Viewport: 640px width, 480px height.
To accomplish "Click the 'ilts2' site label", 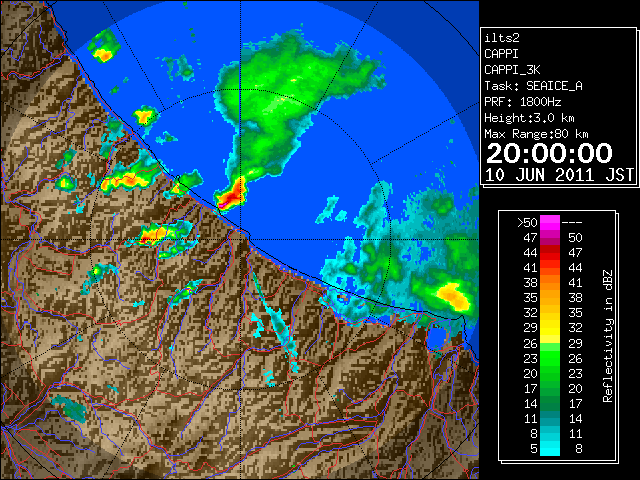I will 502,38.
